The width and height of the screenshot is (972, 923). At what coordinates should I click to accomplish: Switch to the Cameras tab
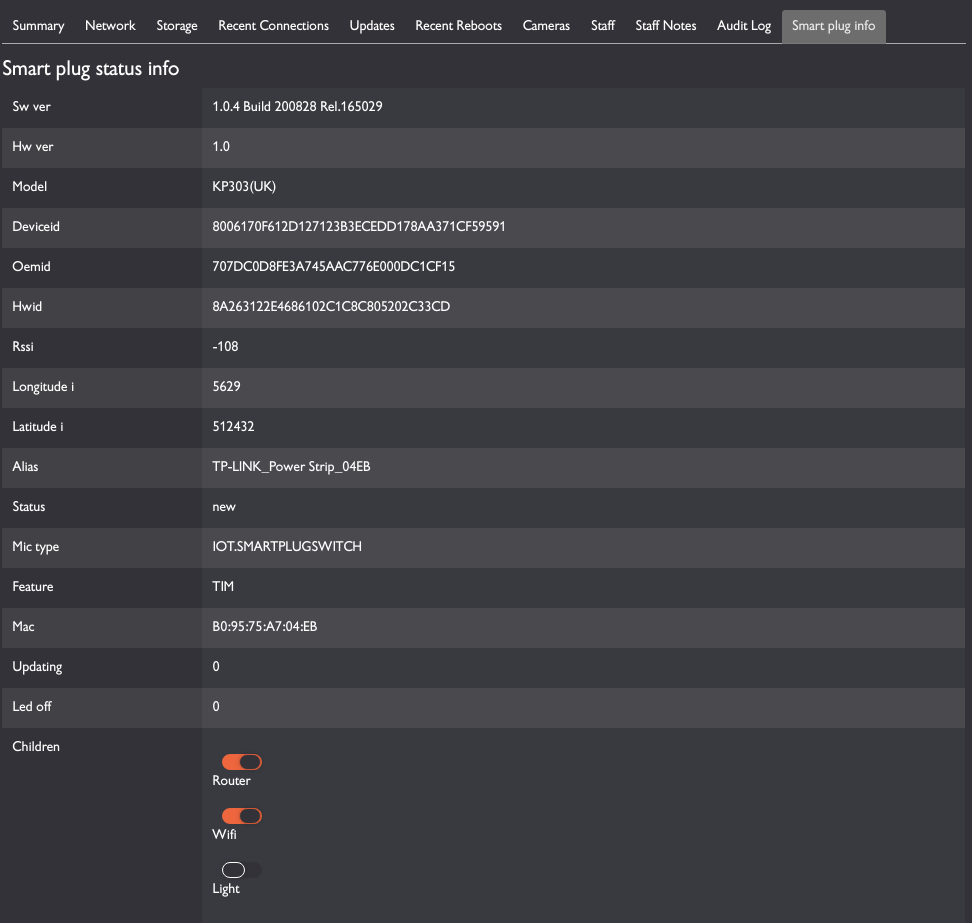[x=546, y=26]
